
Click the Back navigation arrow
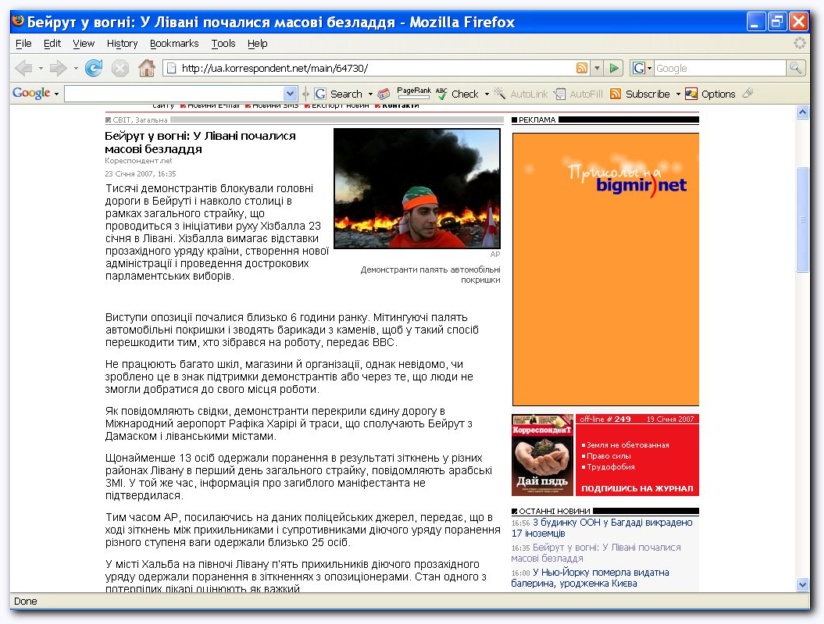click(24, 68)
